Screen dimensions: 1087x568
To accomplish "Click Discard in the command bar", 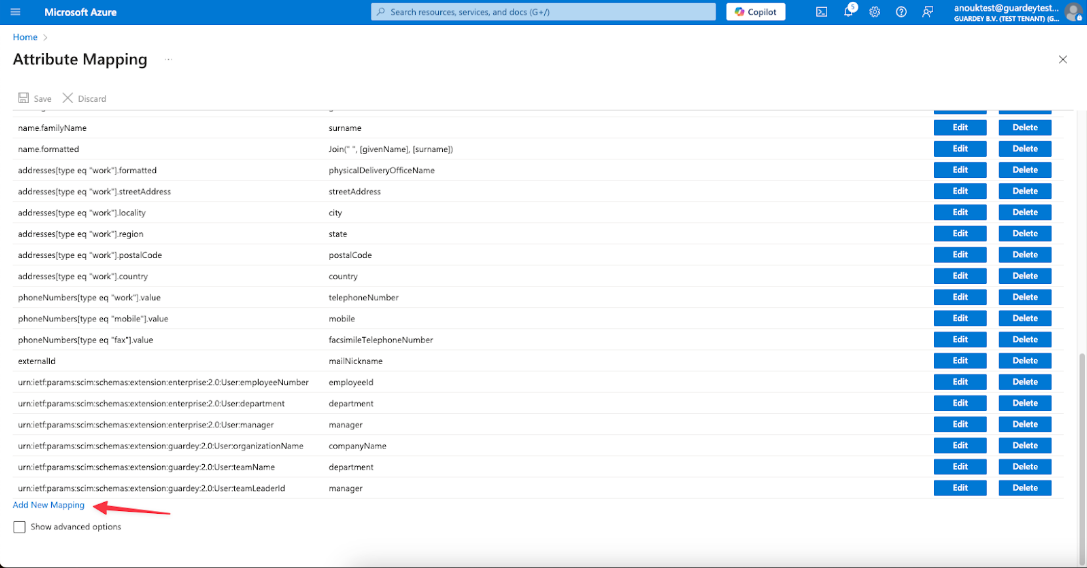I will click(84, 99).
